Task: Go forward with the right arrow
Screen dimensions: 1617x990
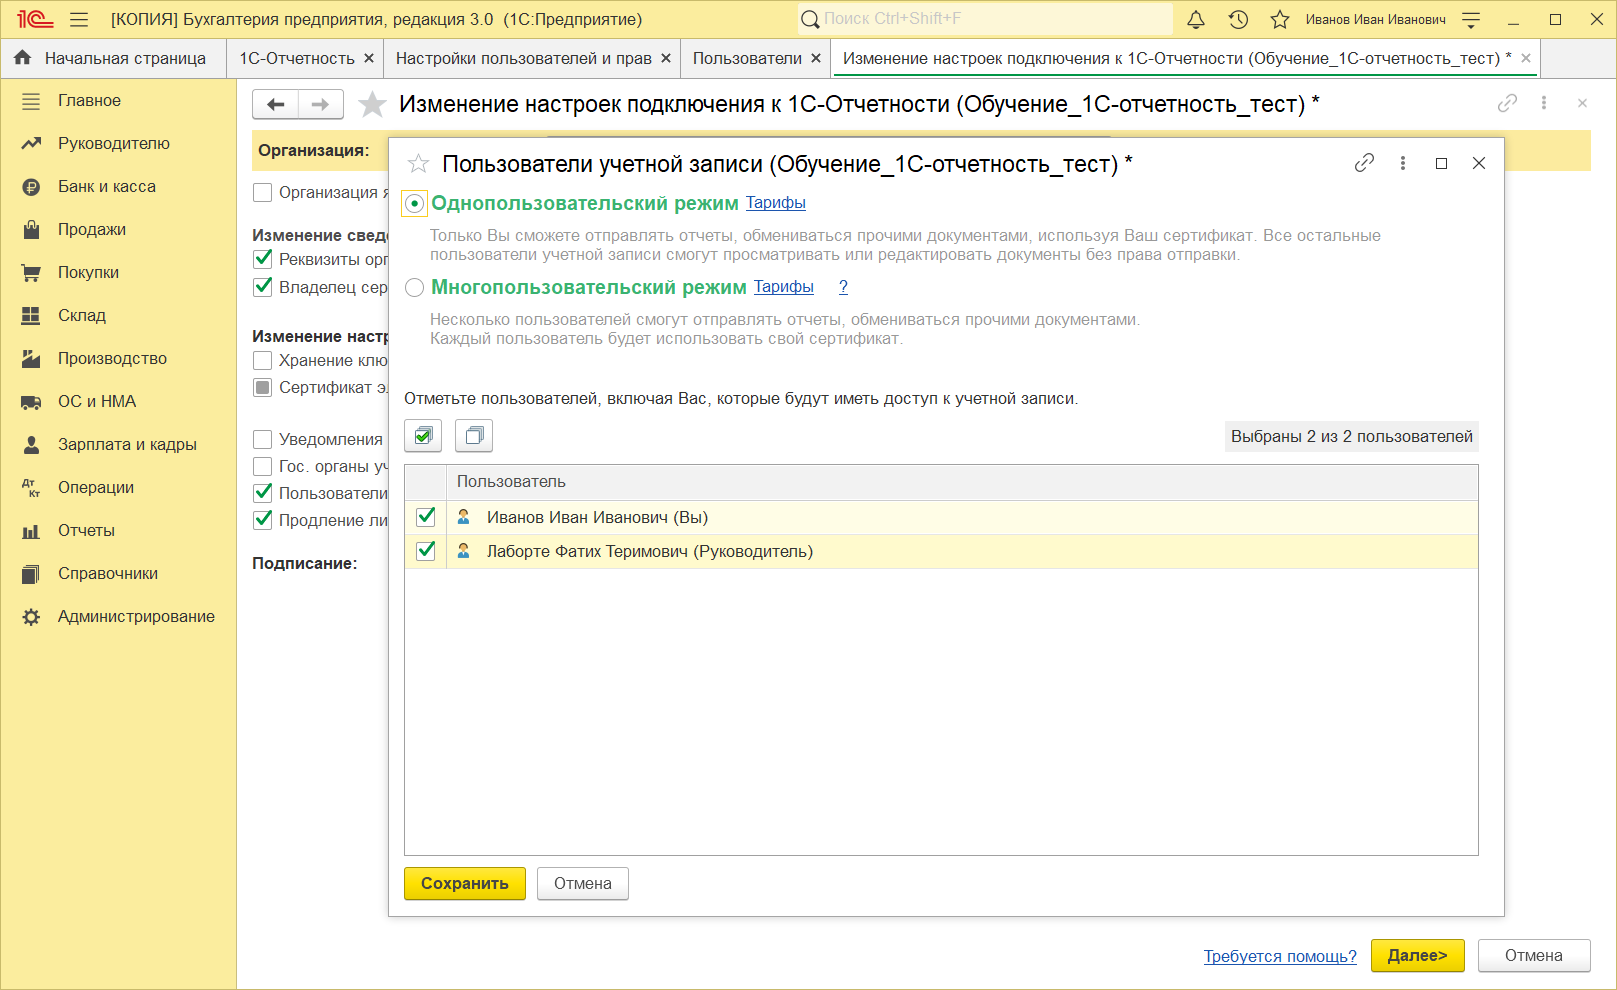Action: coord(321,104)
